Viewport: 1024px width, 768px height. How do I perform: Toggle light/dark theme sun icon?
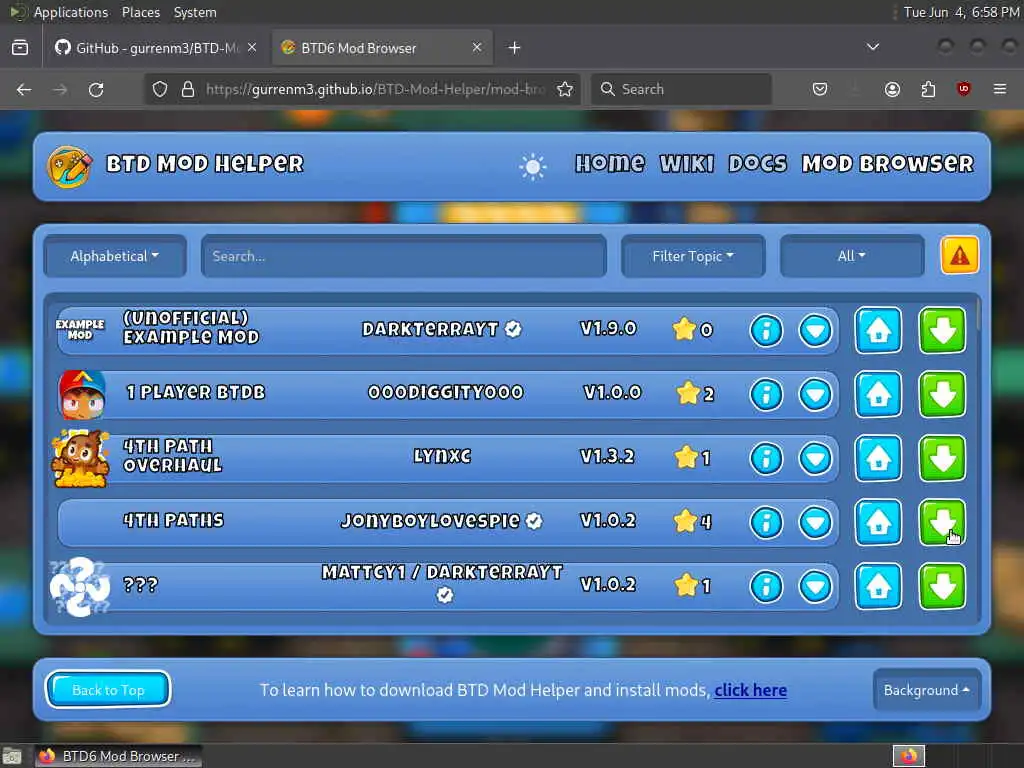(x=533, y=167)
